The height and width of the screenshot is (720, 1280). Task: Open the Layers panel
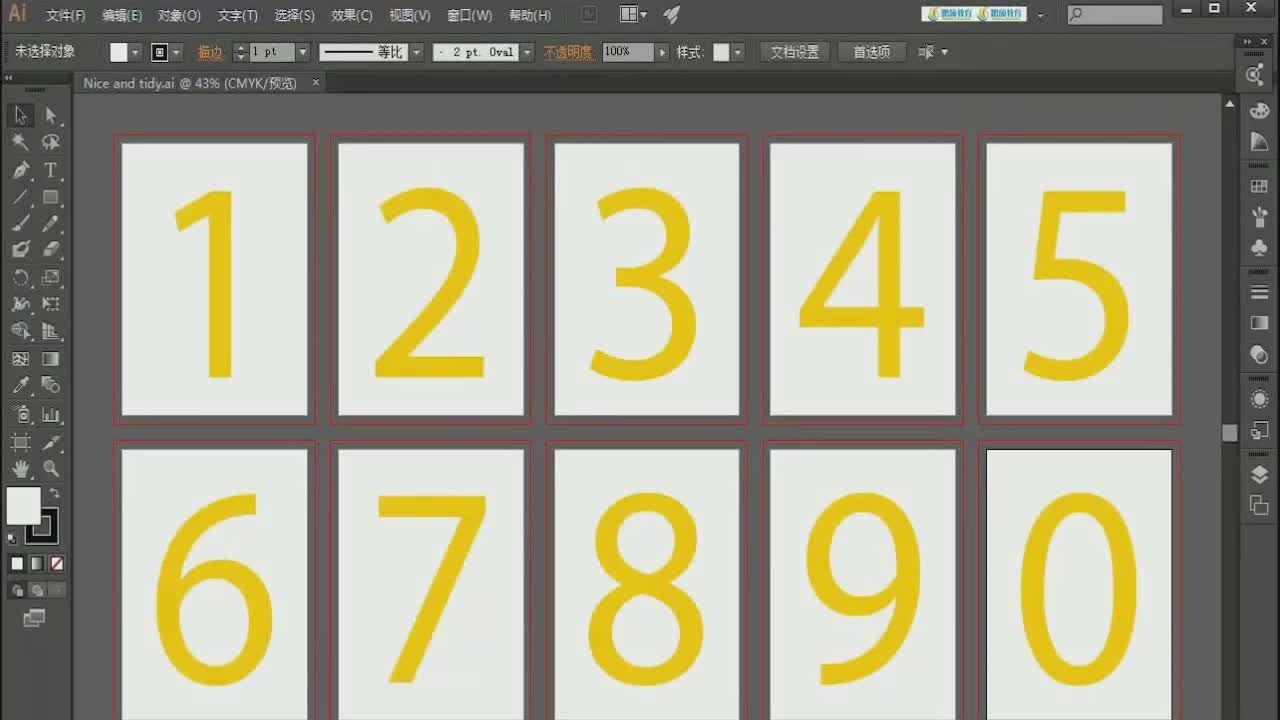point(1259,474)
